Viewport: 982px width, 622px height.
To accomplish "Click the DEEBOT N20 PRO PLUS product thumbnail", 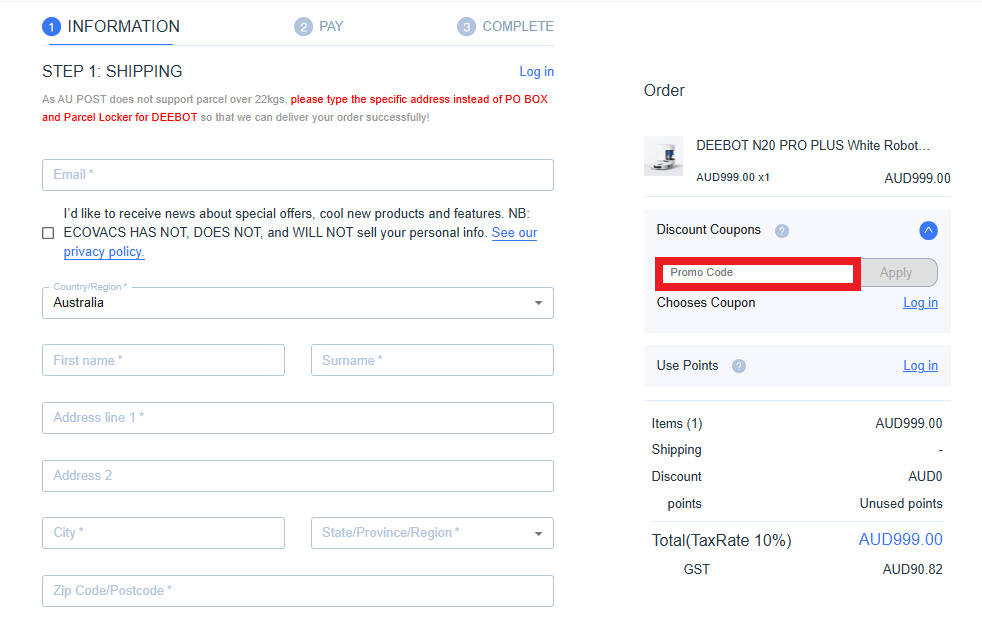I will pos(663,156).
